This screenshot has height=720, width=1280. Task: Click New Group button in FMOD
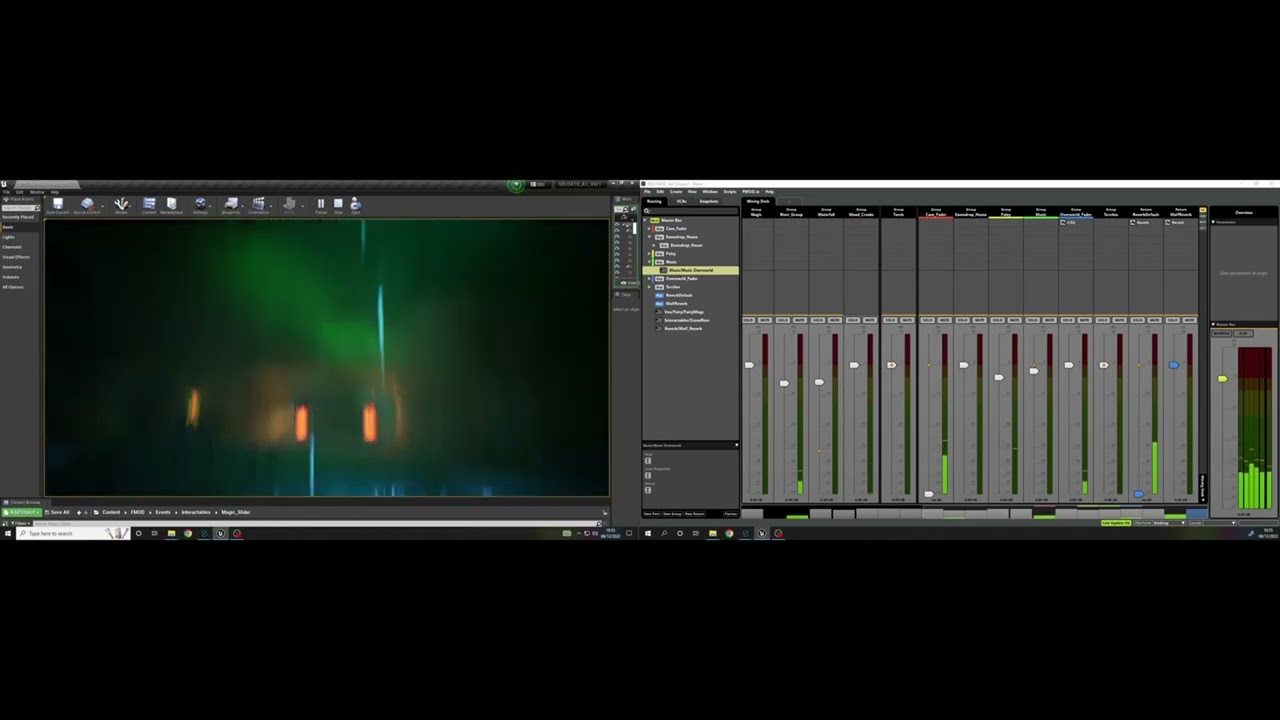coord(672,514)
